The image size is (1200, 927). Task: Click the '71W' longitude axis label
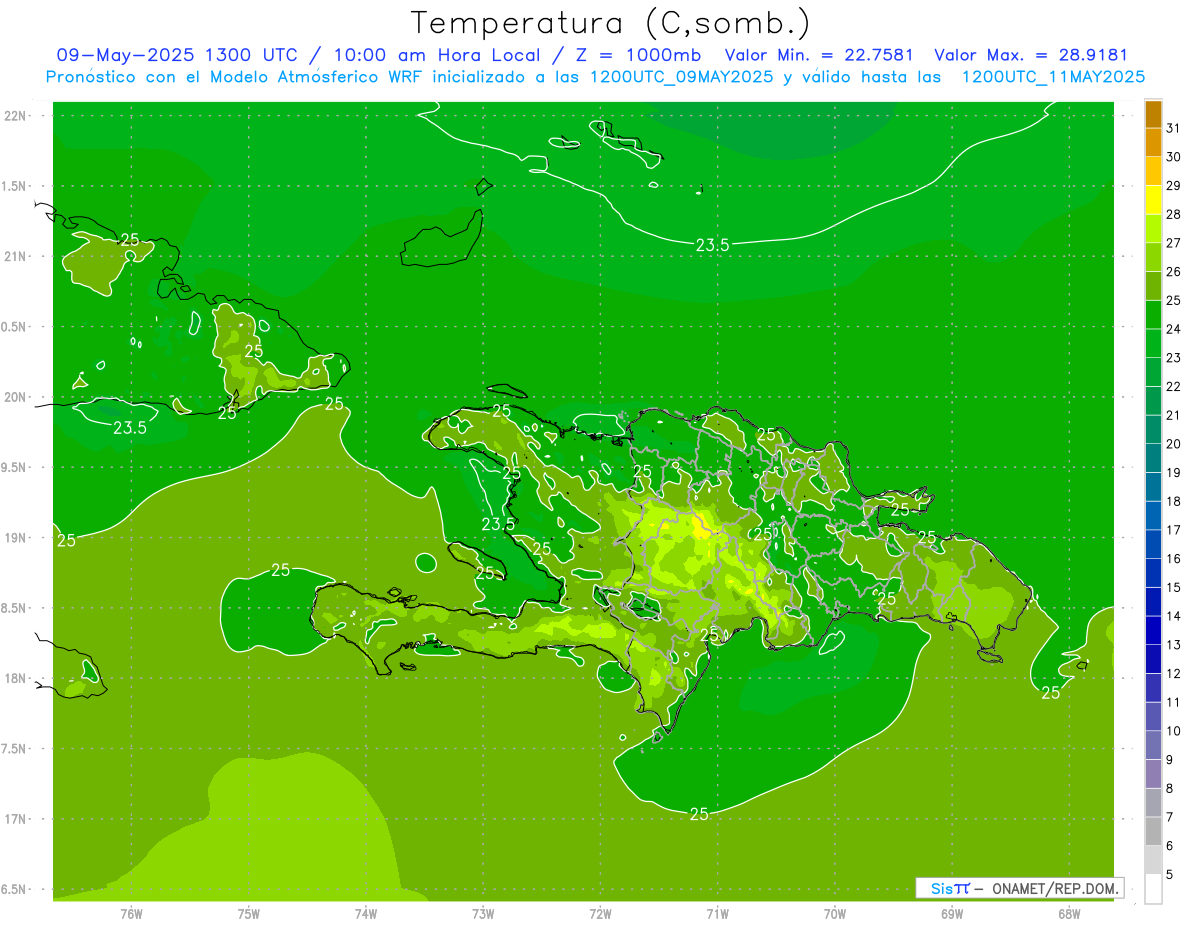point(717,913)
